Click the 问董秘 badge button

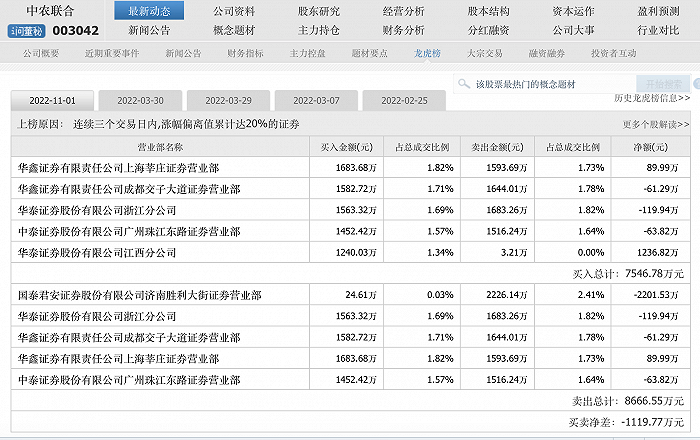click(x=26, y=31)
